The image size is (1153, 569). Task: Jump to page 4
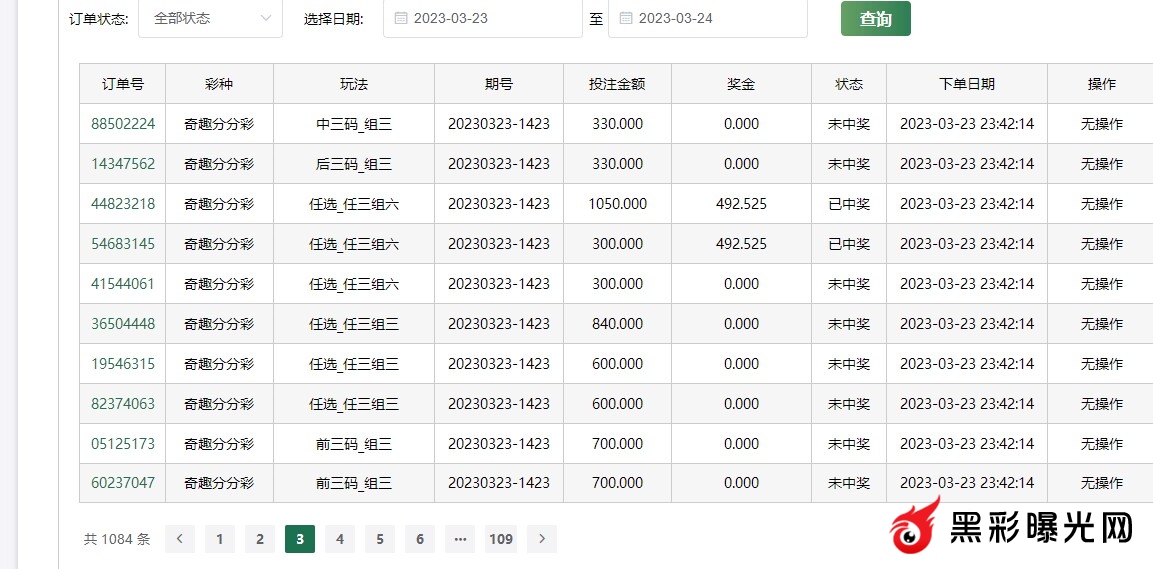coord(340,539)
